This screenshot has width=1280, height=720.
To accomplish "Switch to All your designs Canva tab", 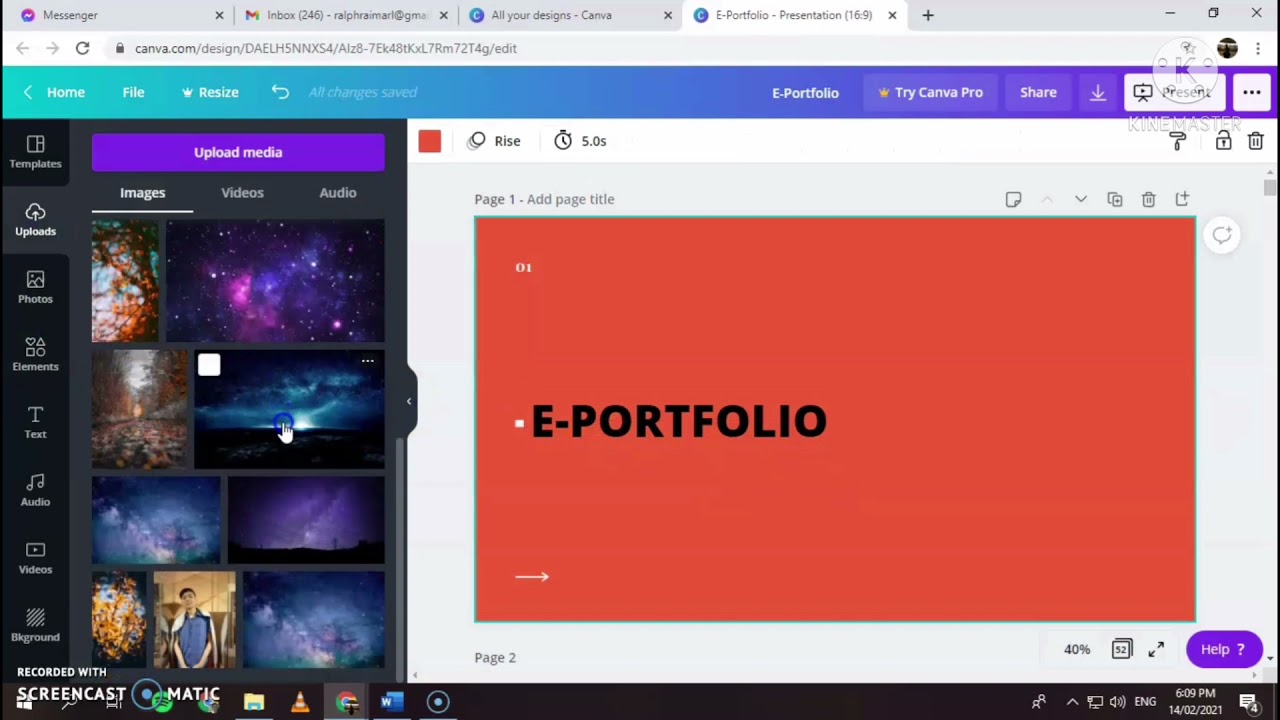I will coord(571,15).
